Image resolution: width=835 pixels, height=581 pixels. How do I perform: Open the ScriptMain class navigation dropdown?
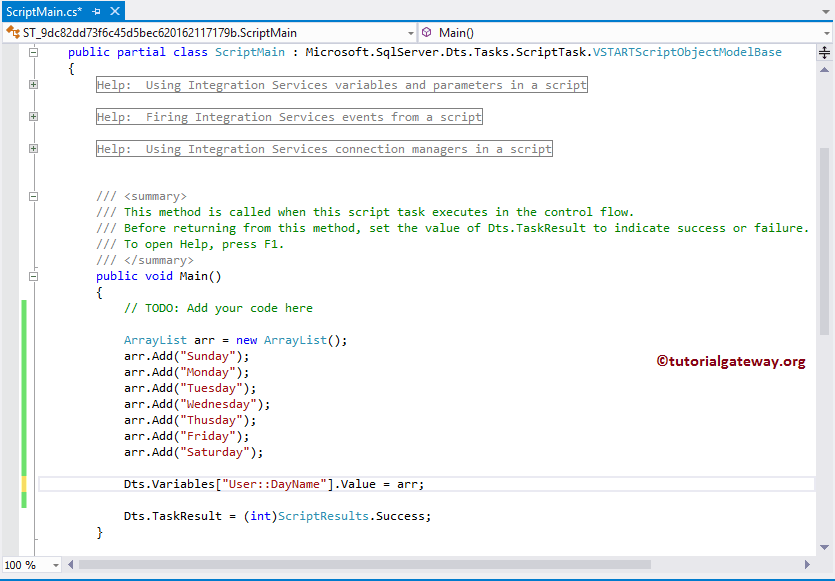[410, 32]
